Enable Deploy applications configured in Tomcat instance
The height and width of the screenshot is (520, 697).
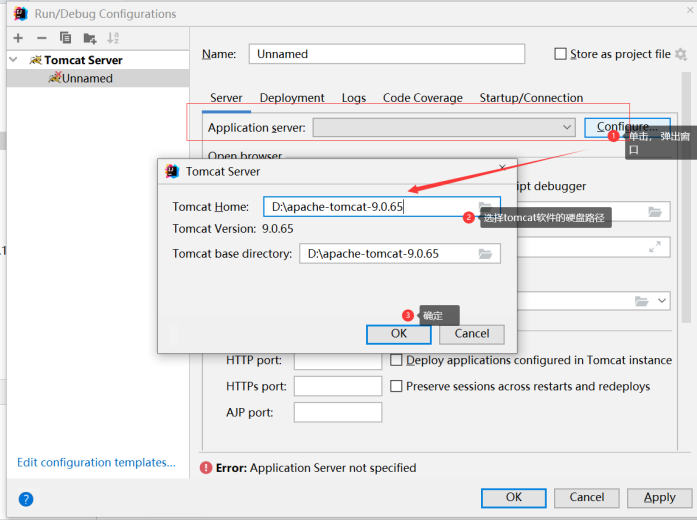[x=396, y=360]
